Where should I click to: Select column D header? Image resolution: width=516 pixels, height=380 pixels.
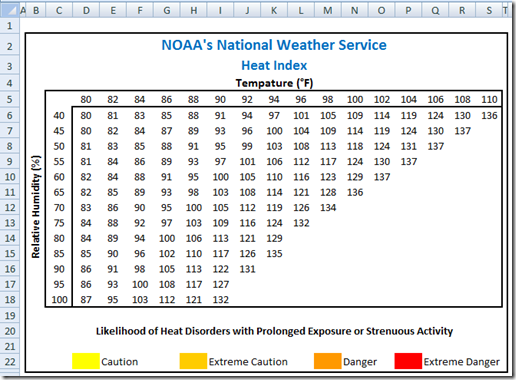click(86, 11)
